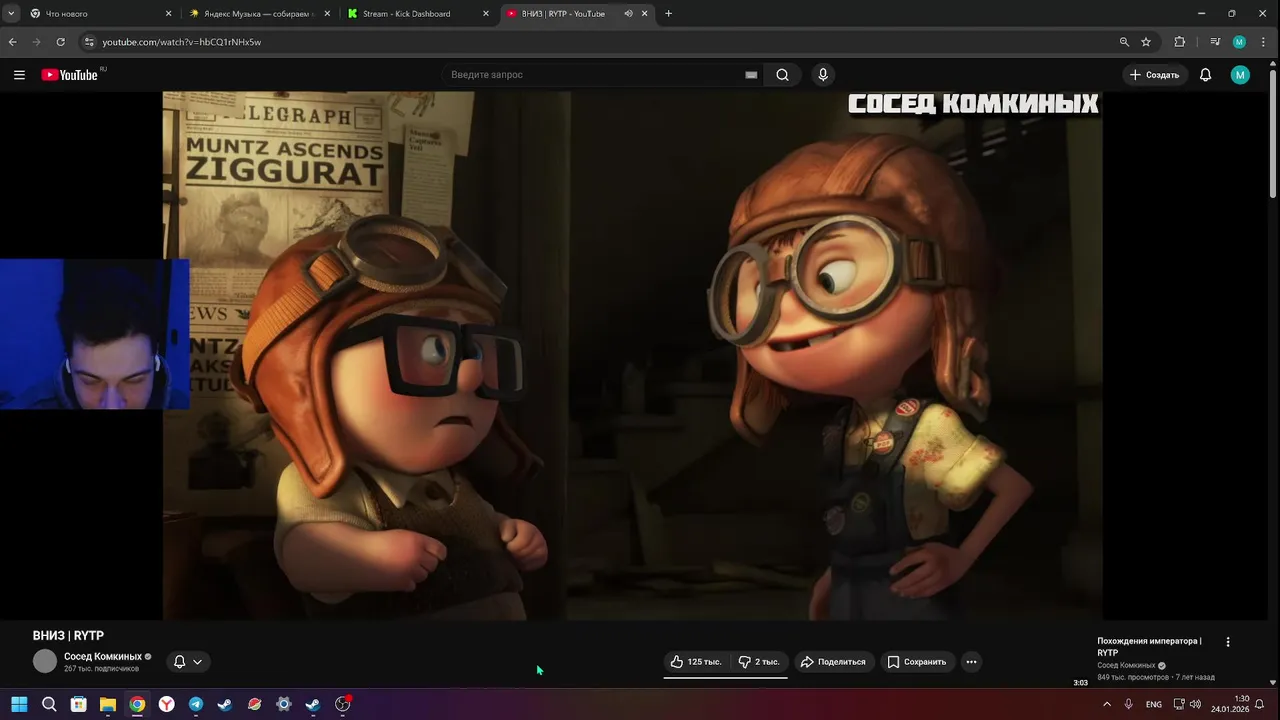The height and width of the screenshot is (720, 1280).
Task: Open options menu for Похождения императора video
Action: click(x=1228, y=642)
